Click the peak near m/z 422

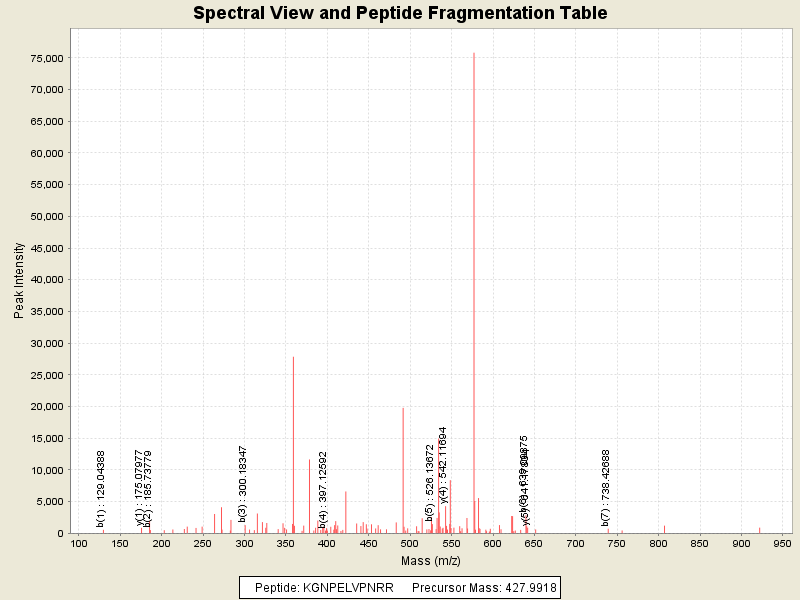345,512
